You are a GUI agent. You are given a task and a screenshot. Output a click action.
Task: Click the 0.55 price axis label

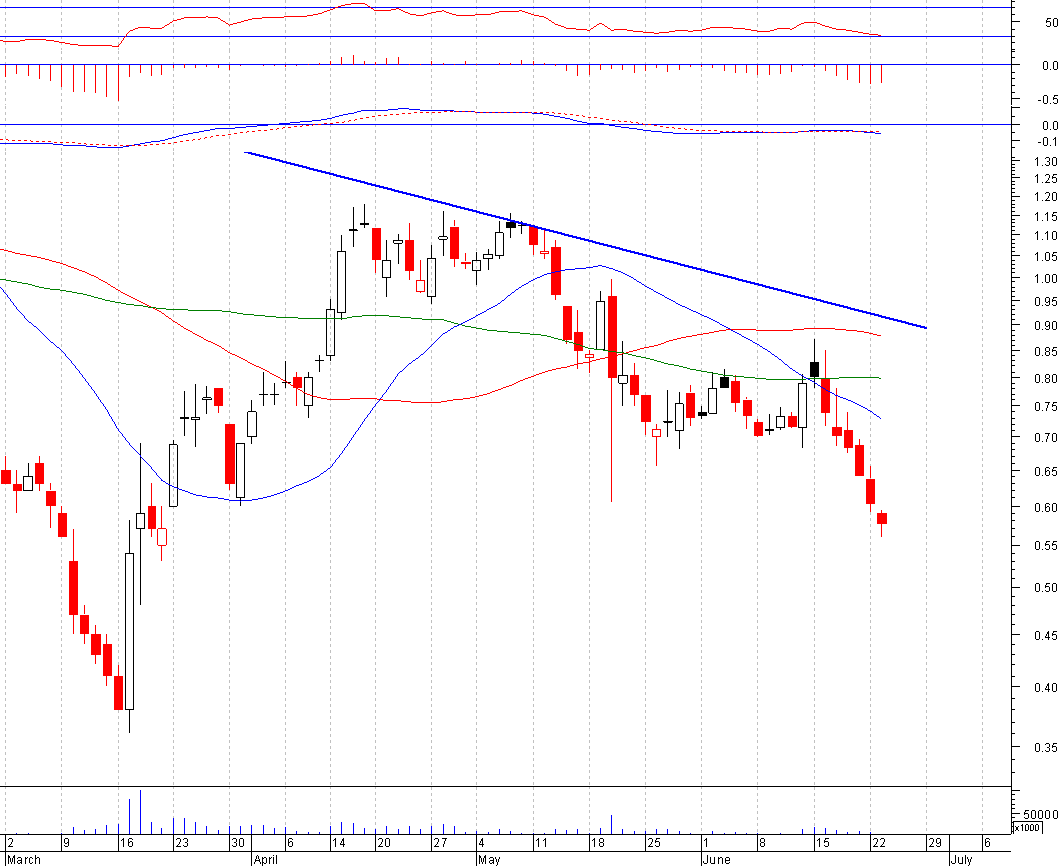[x=1046, y=546]
